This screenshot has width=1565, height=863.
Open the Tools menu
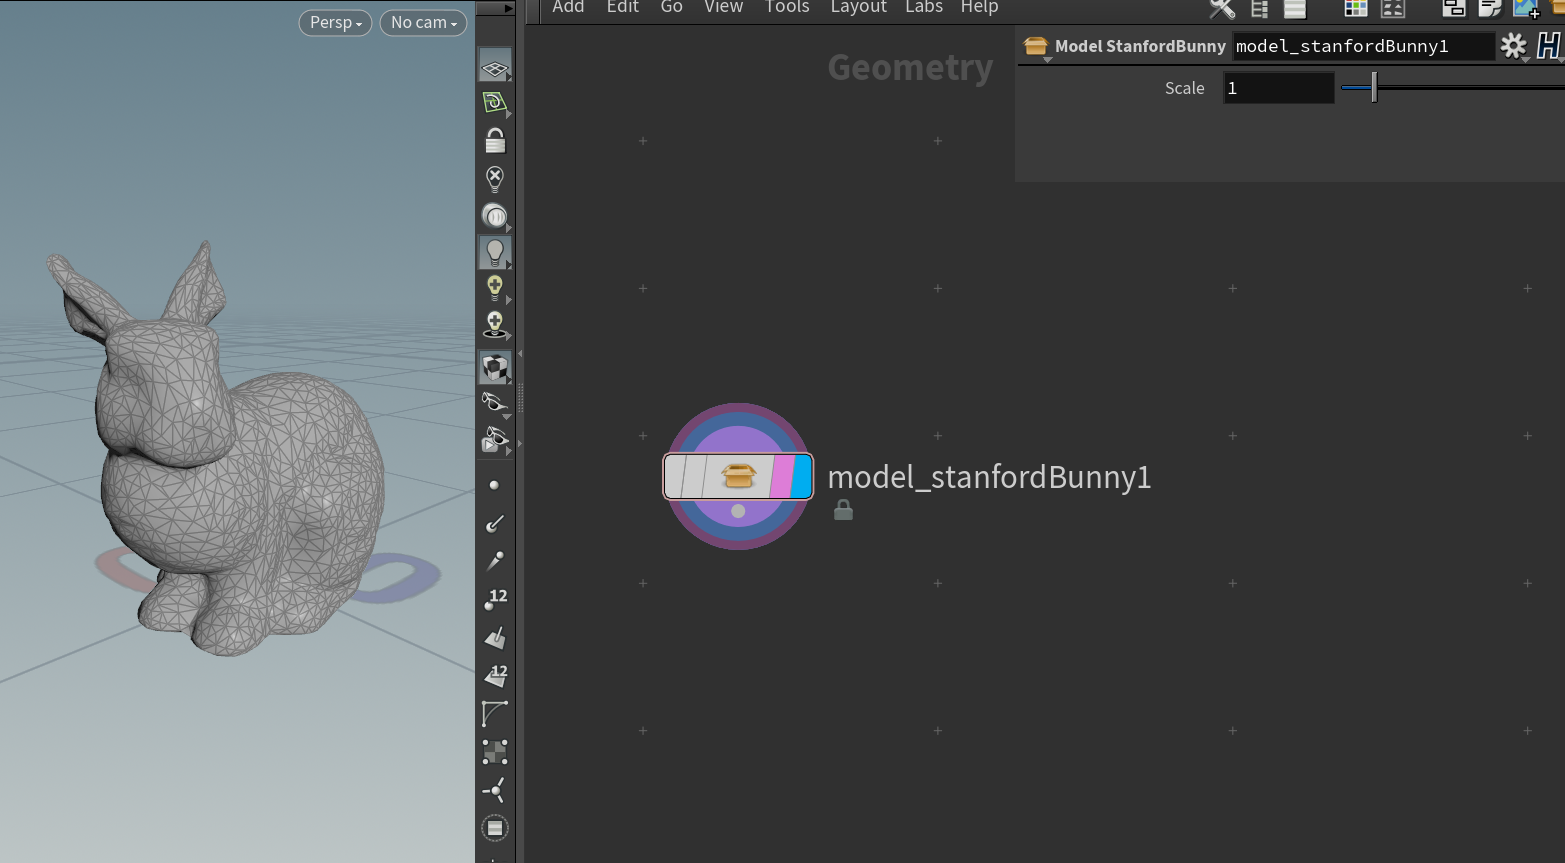click(786, 7)
